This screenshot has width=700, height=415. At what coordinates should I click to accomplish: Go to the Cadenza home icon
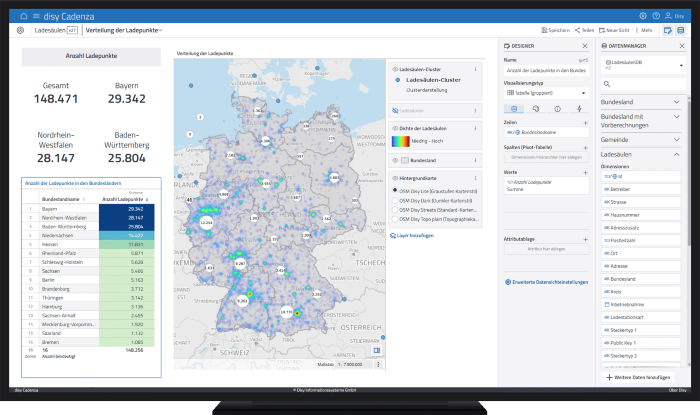pyautogui.click(x=24, y=16)
